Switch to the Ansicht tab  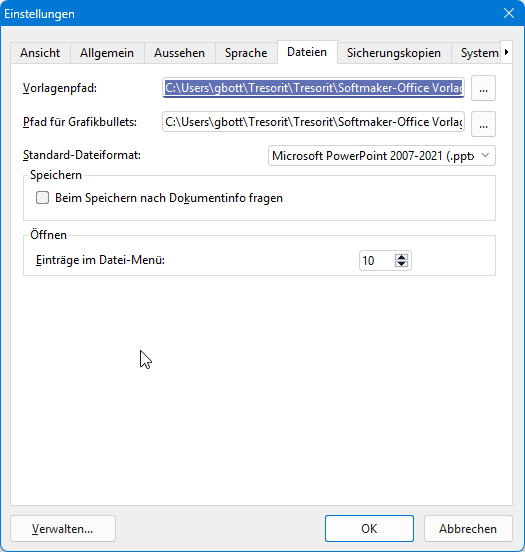click(x=40, y=53)
